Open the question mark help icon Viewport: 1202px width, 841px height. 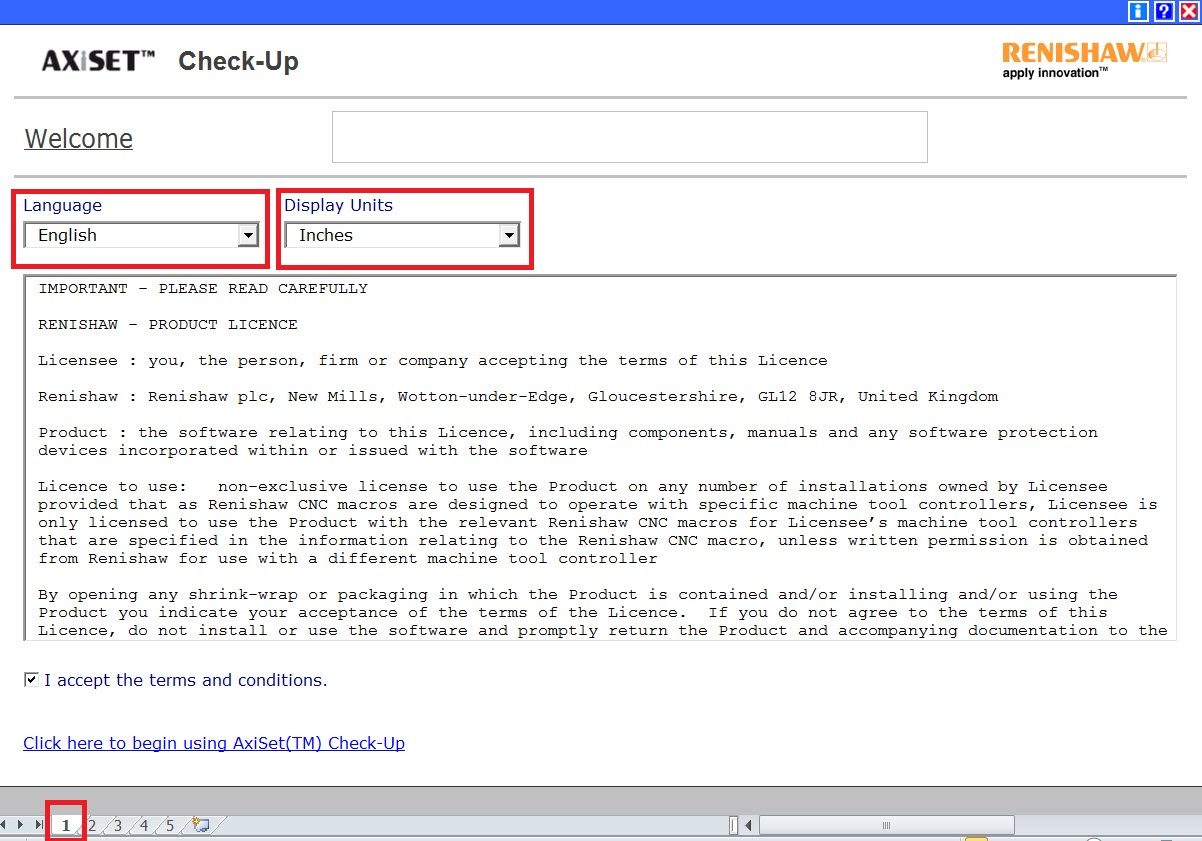click(x=1164, y=11)
